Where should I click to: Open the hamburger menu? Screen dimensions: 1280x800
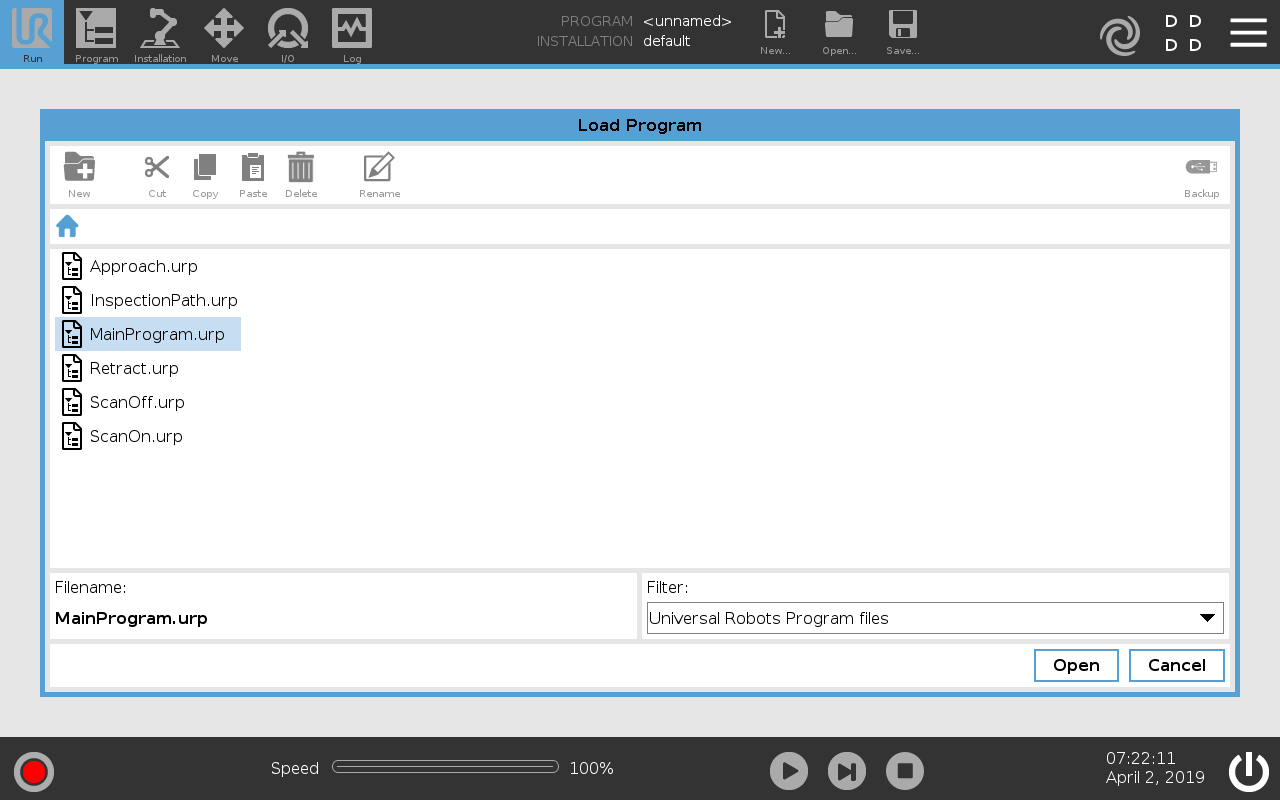point(1248,33)
